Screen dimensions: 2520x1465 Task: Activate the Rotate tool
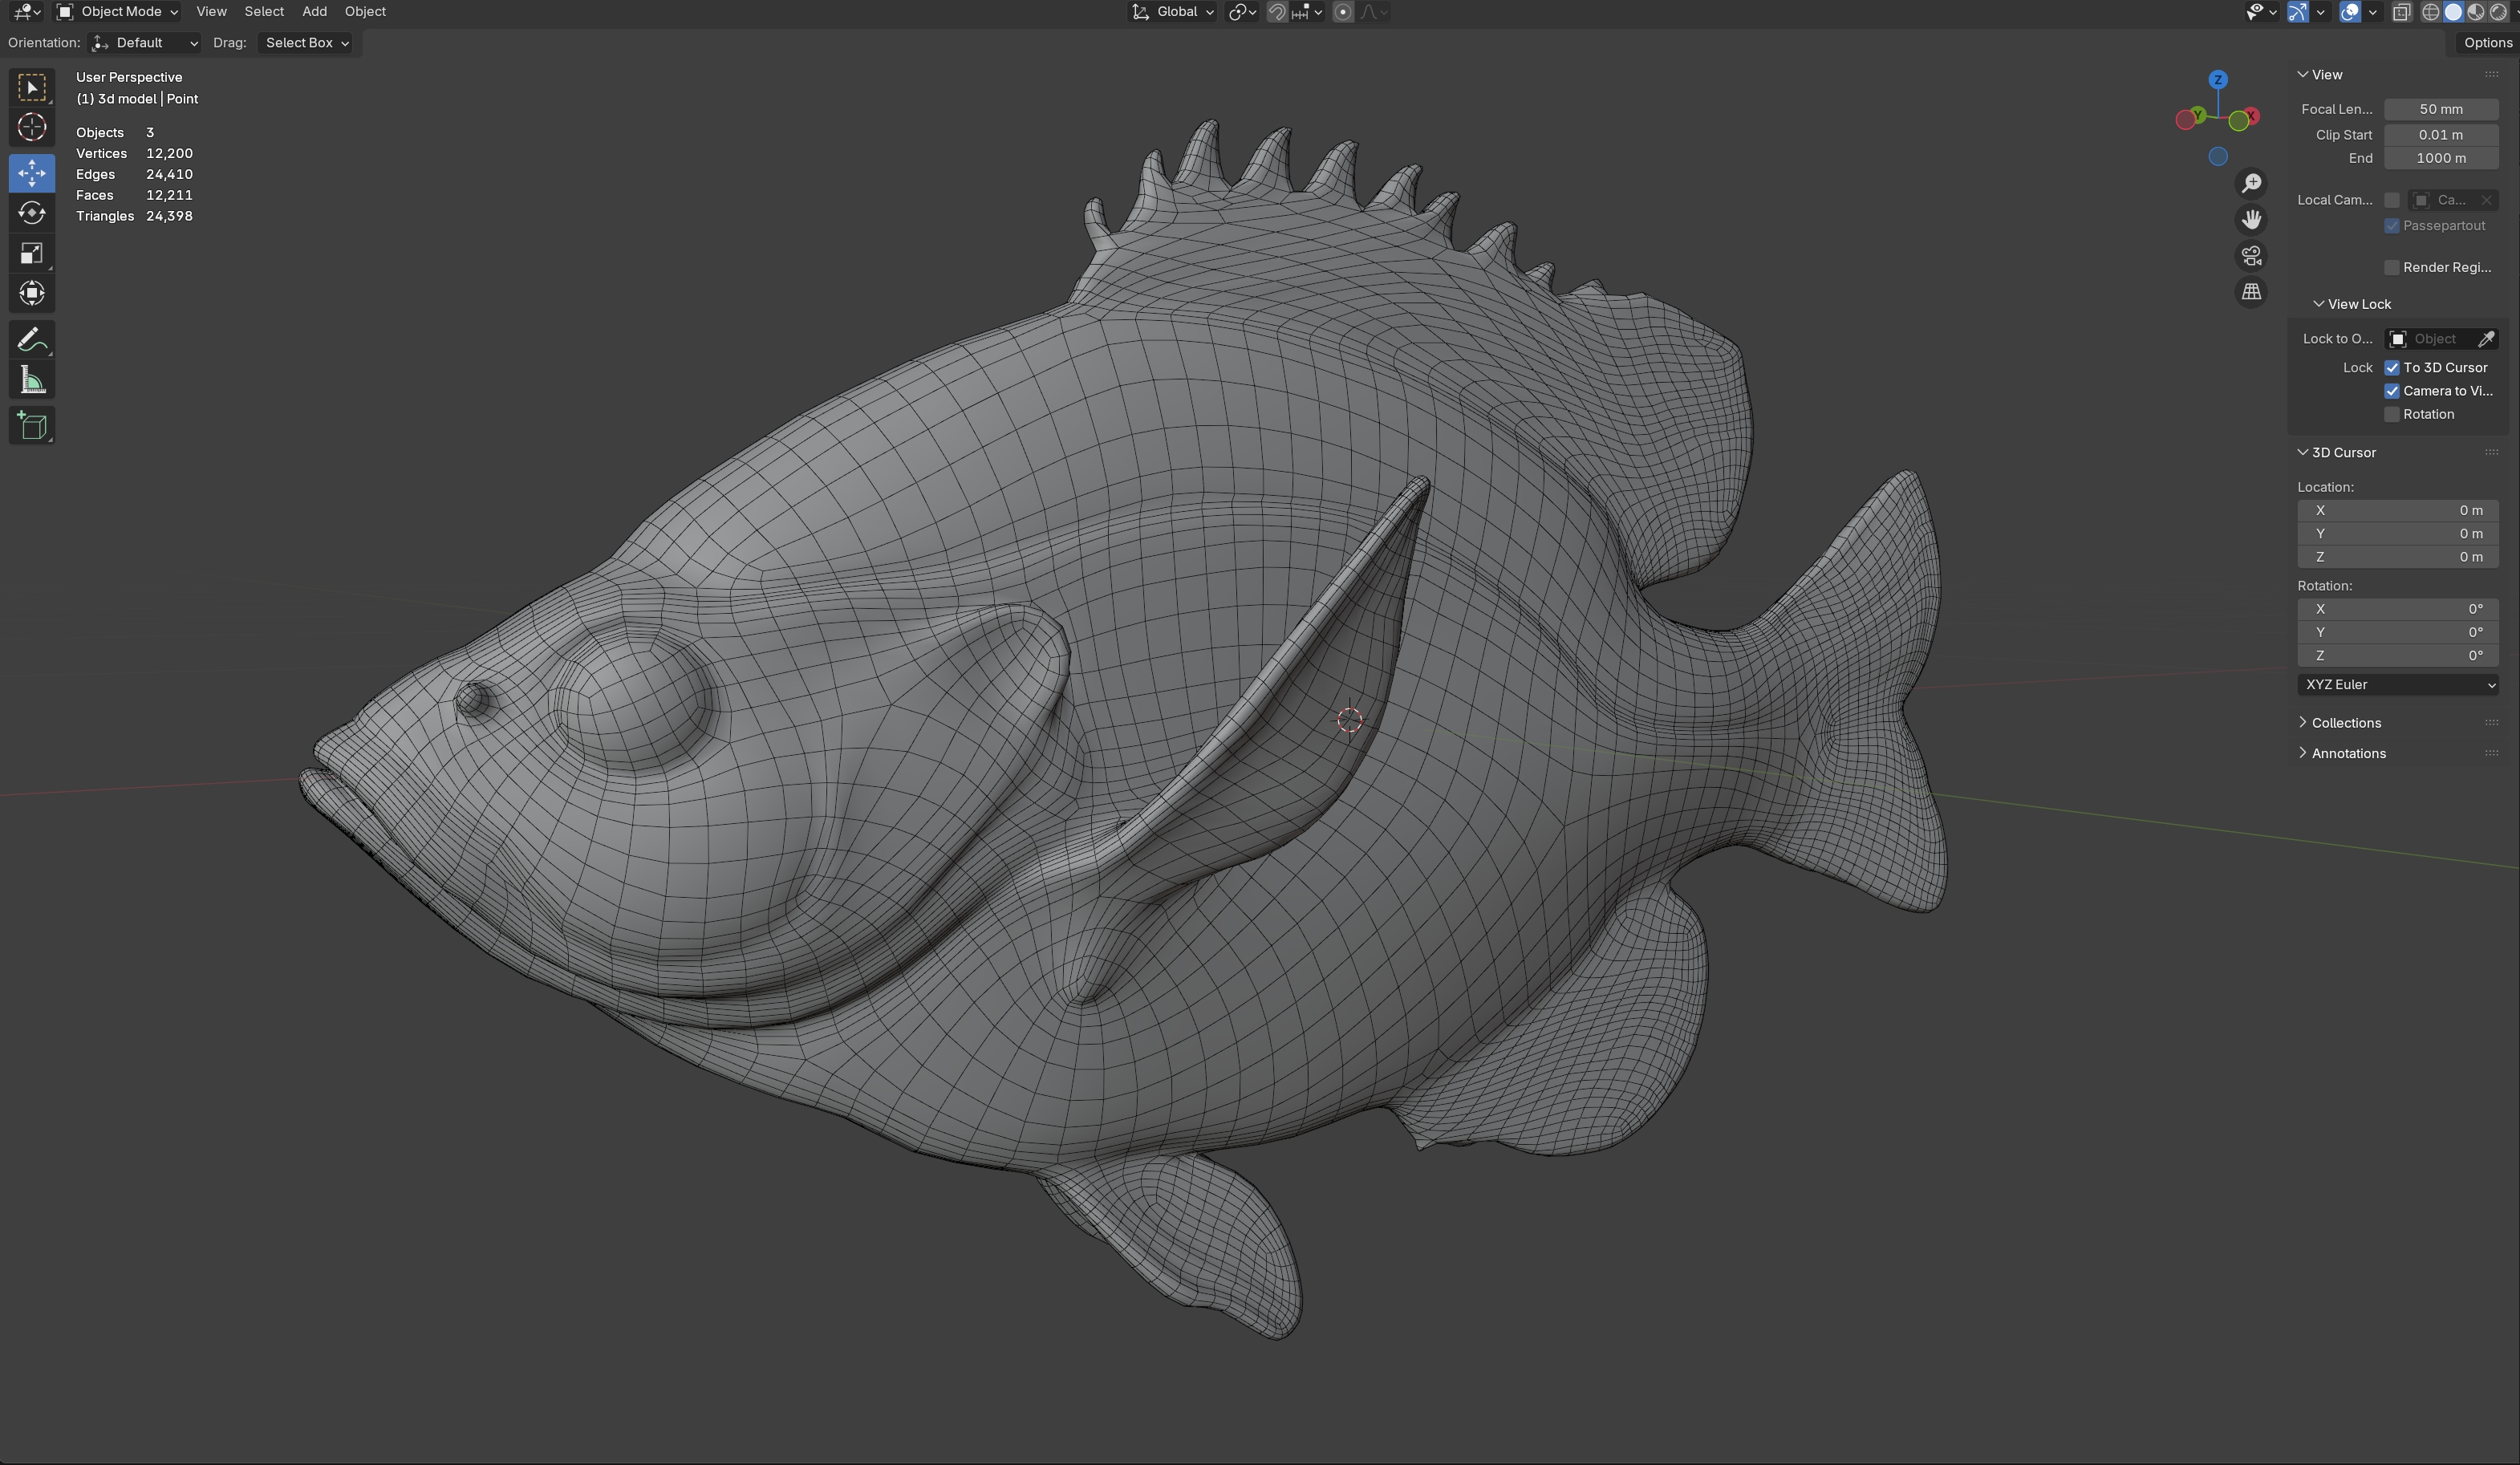(x=32, y=213)
